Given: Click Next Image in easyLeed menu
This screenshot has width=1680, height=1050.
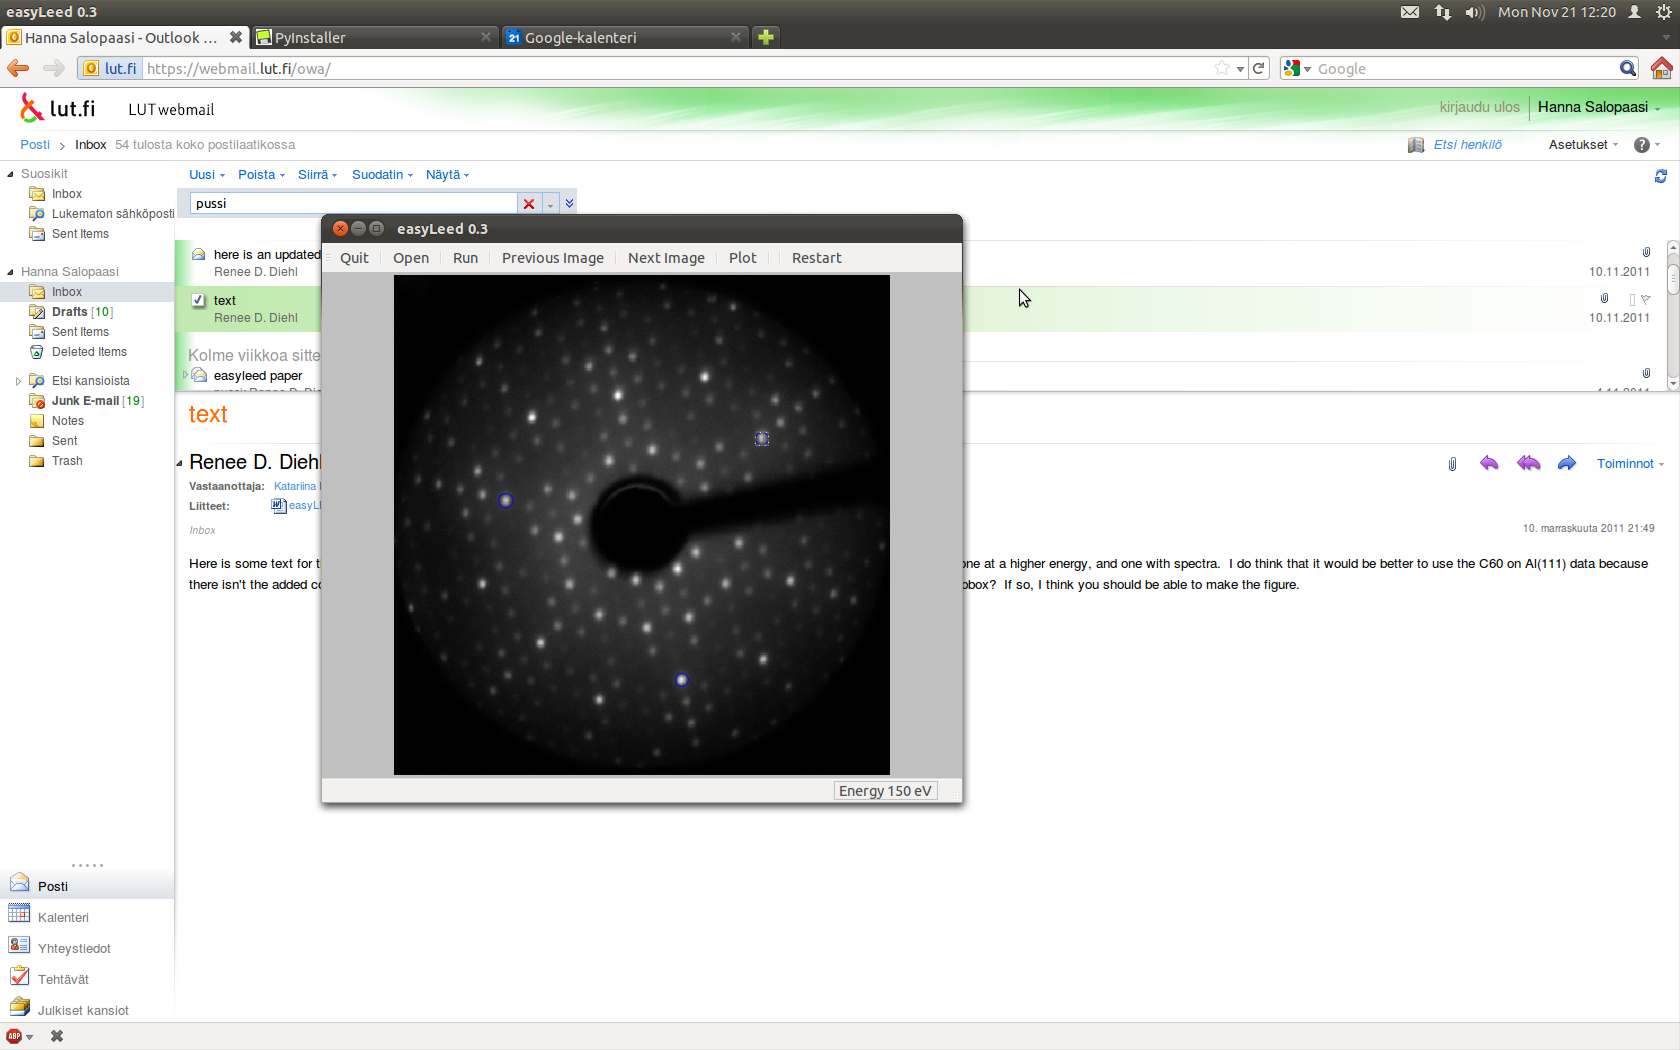Looking at the screenshot, I should click(666, 258).
